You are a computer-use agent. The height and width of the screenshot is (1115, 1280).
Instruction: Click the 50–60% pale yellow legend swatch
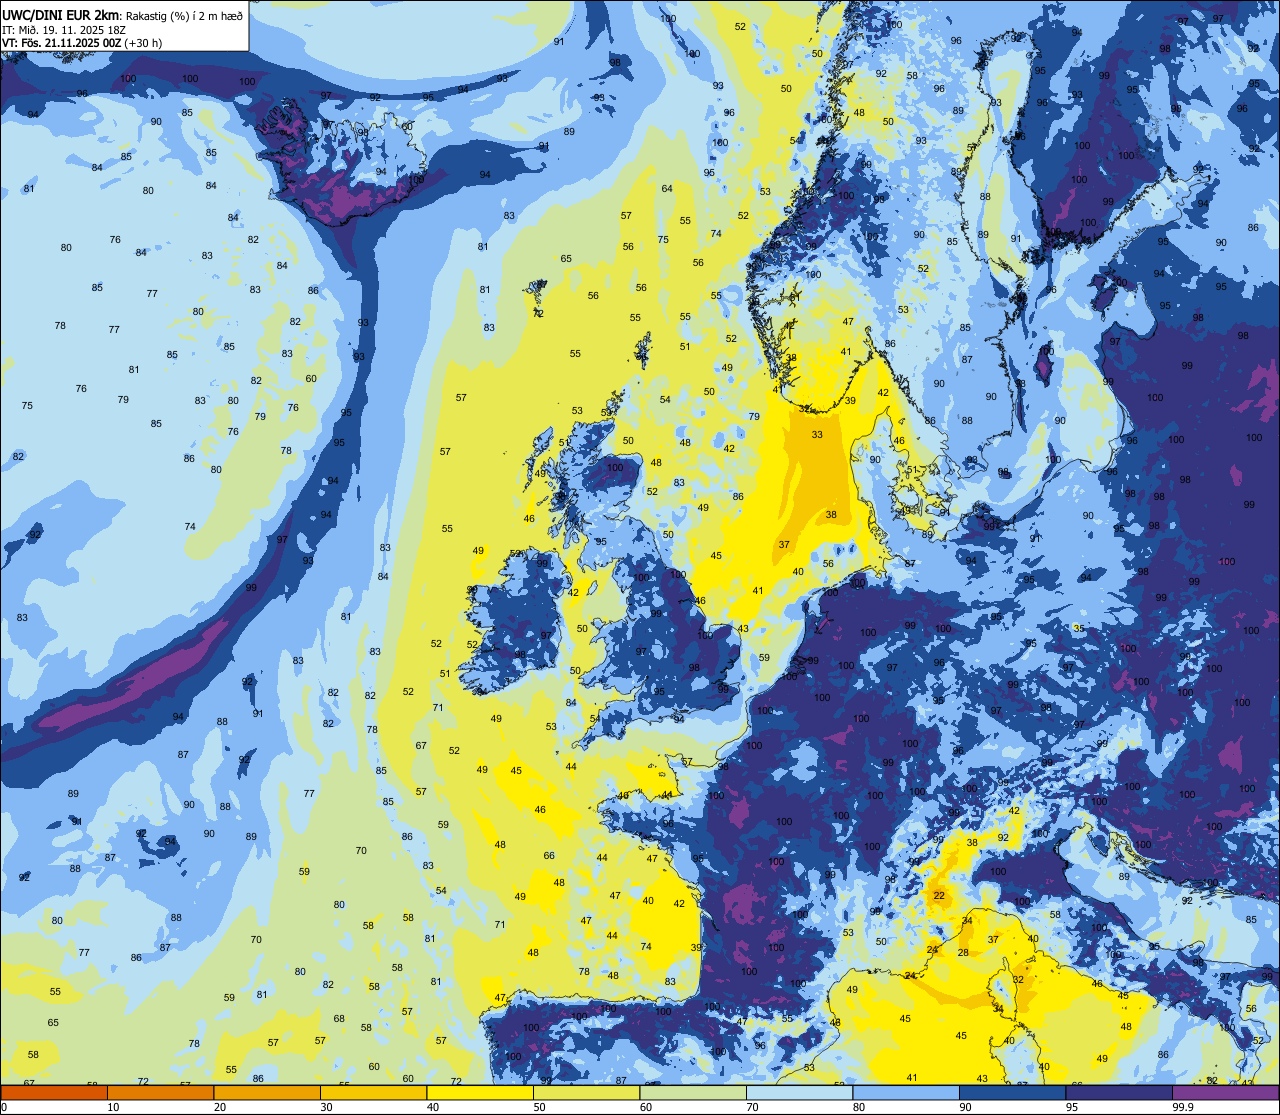tap(586, 1093)
